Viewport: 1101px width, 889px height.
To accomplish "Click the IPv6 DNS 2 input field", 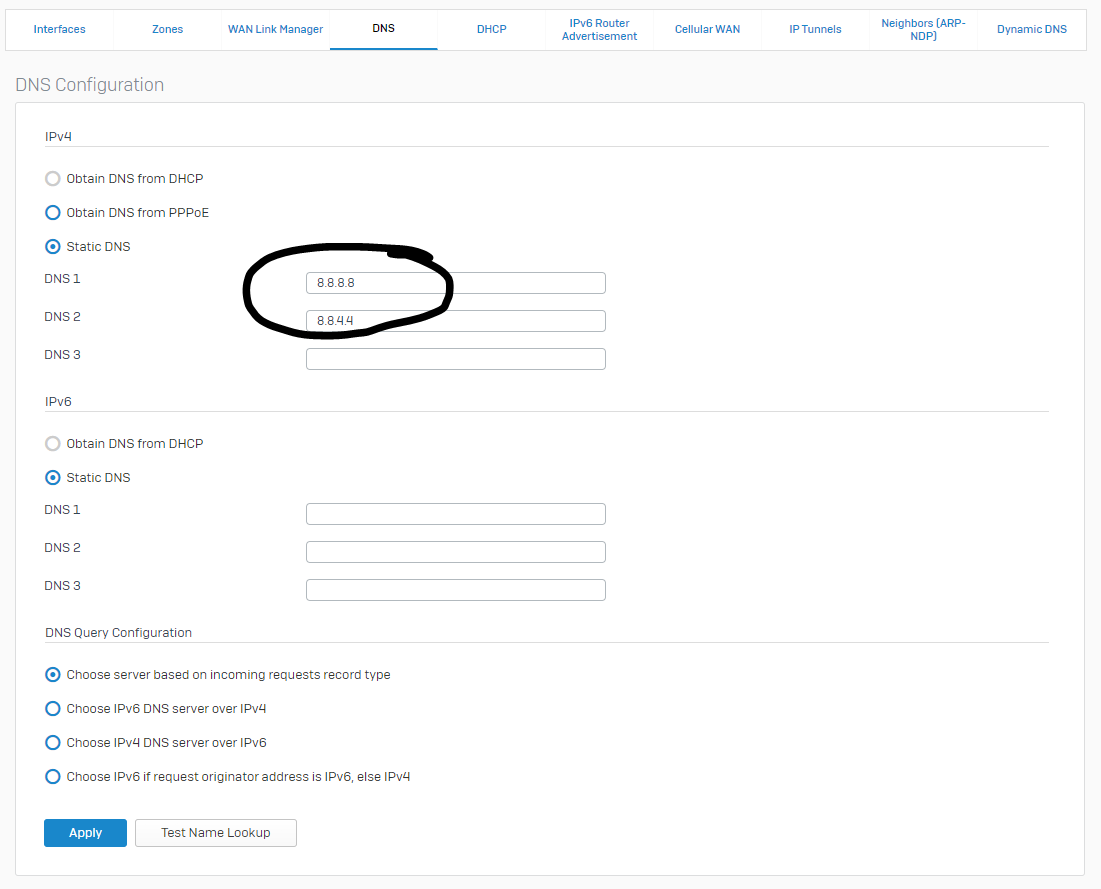I will point(456,552).
